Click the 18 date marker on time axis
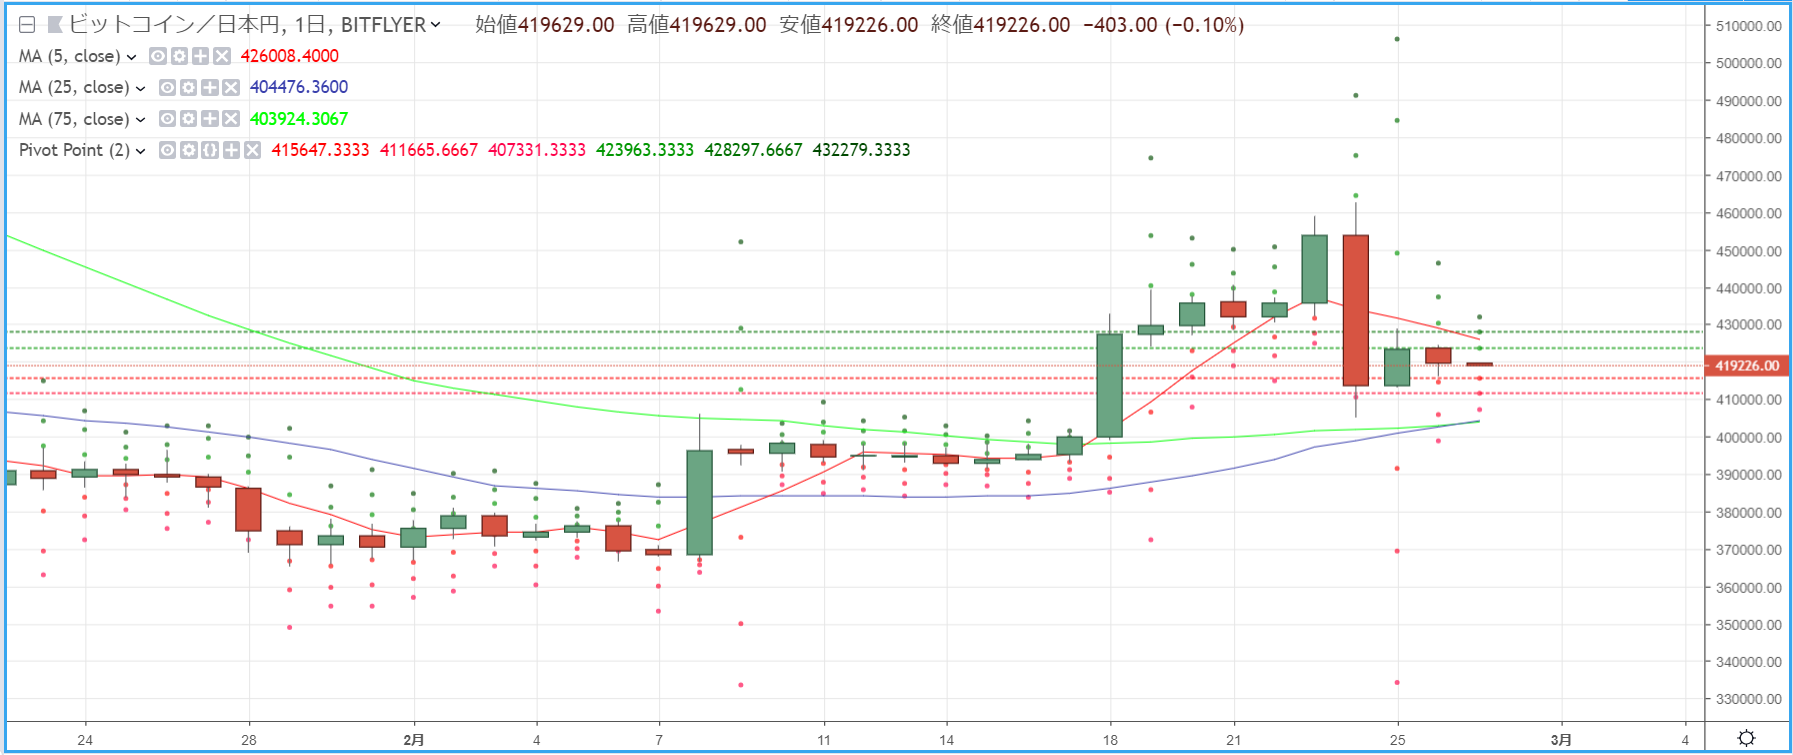1793x755 pixels. point(1110,740)
